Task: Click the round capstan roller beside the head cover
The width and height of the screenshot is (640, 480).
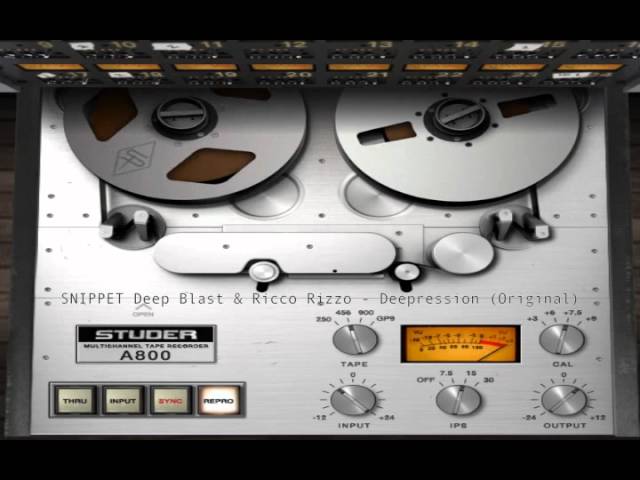Action: pos(463,253)
